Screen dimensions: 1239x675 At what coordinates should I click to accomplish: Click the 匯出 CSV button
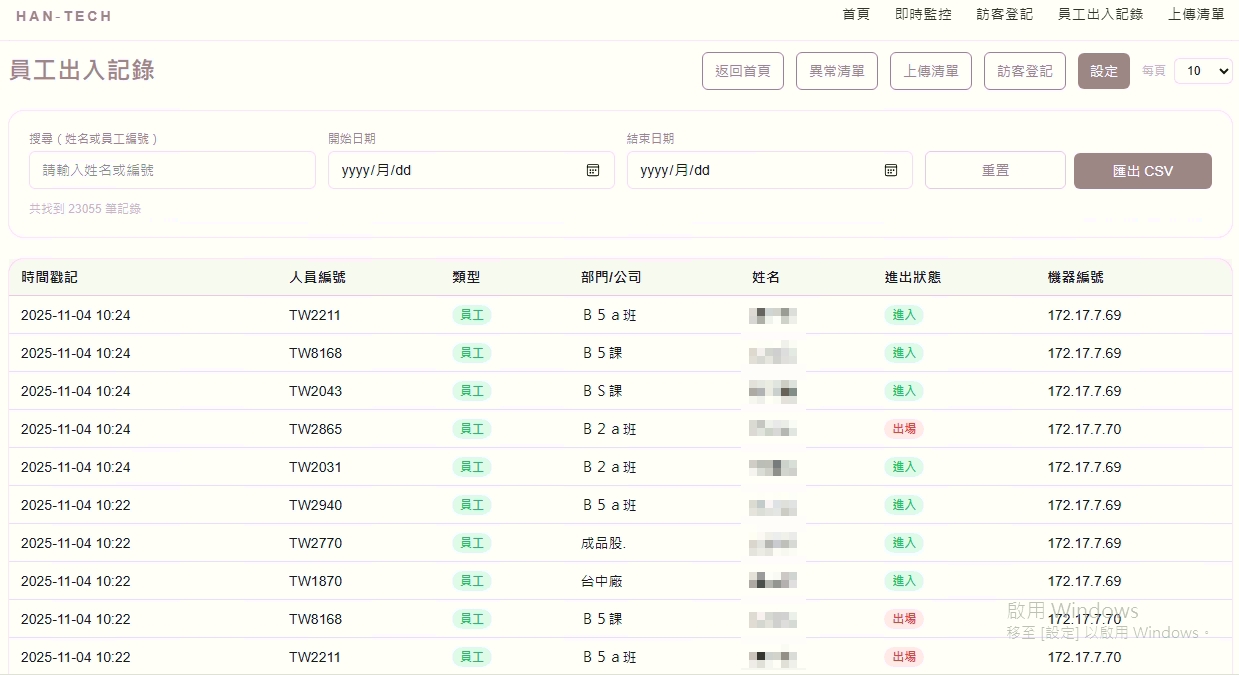1142,170
